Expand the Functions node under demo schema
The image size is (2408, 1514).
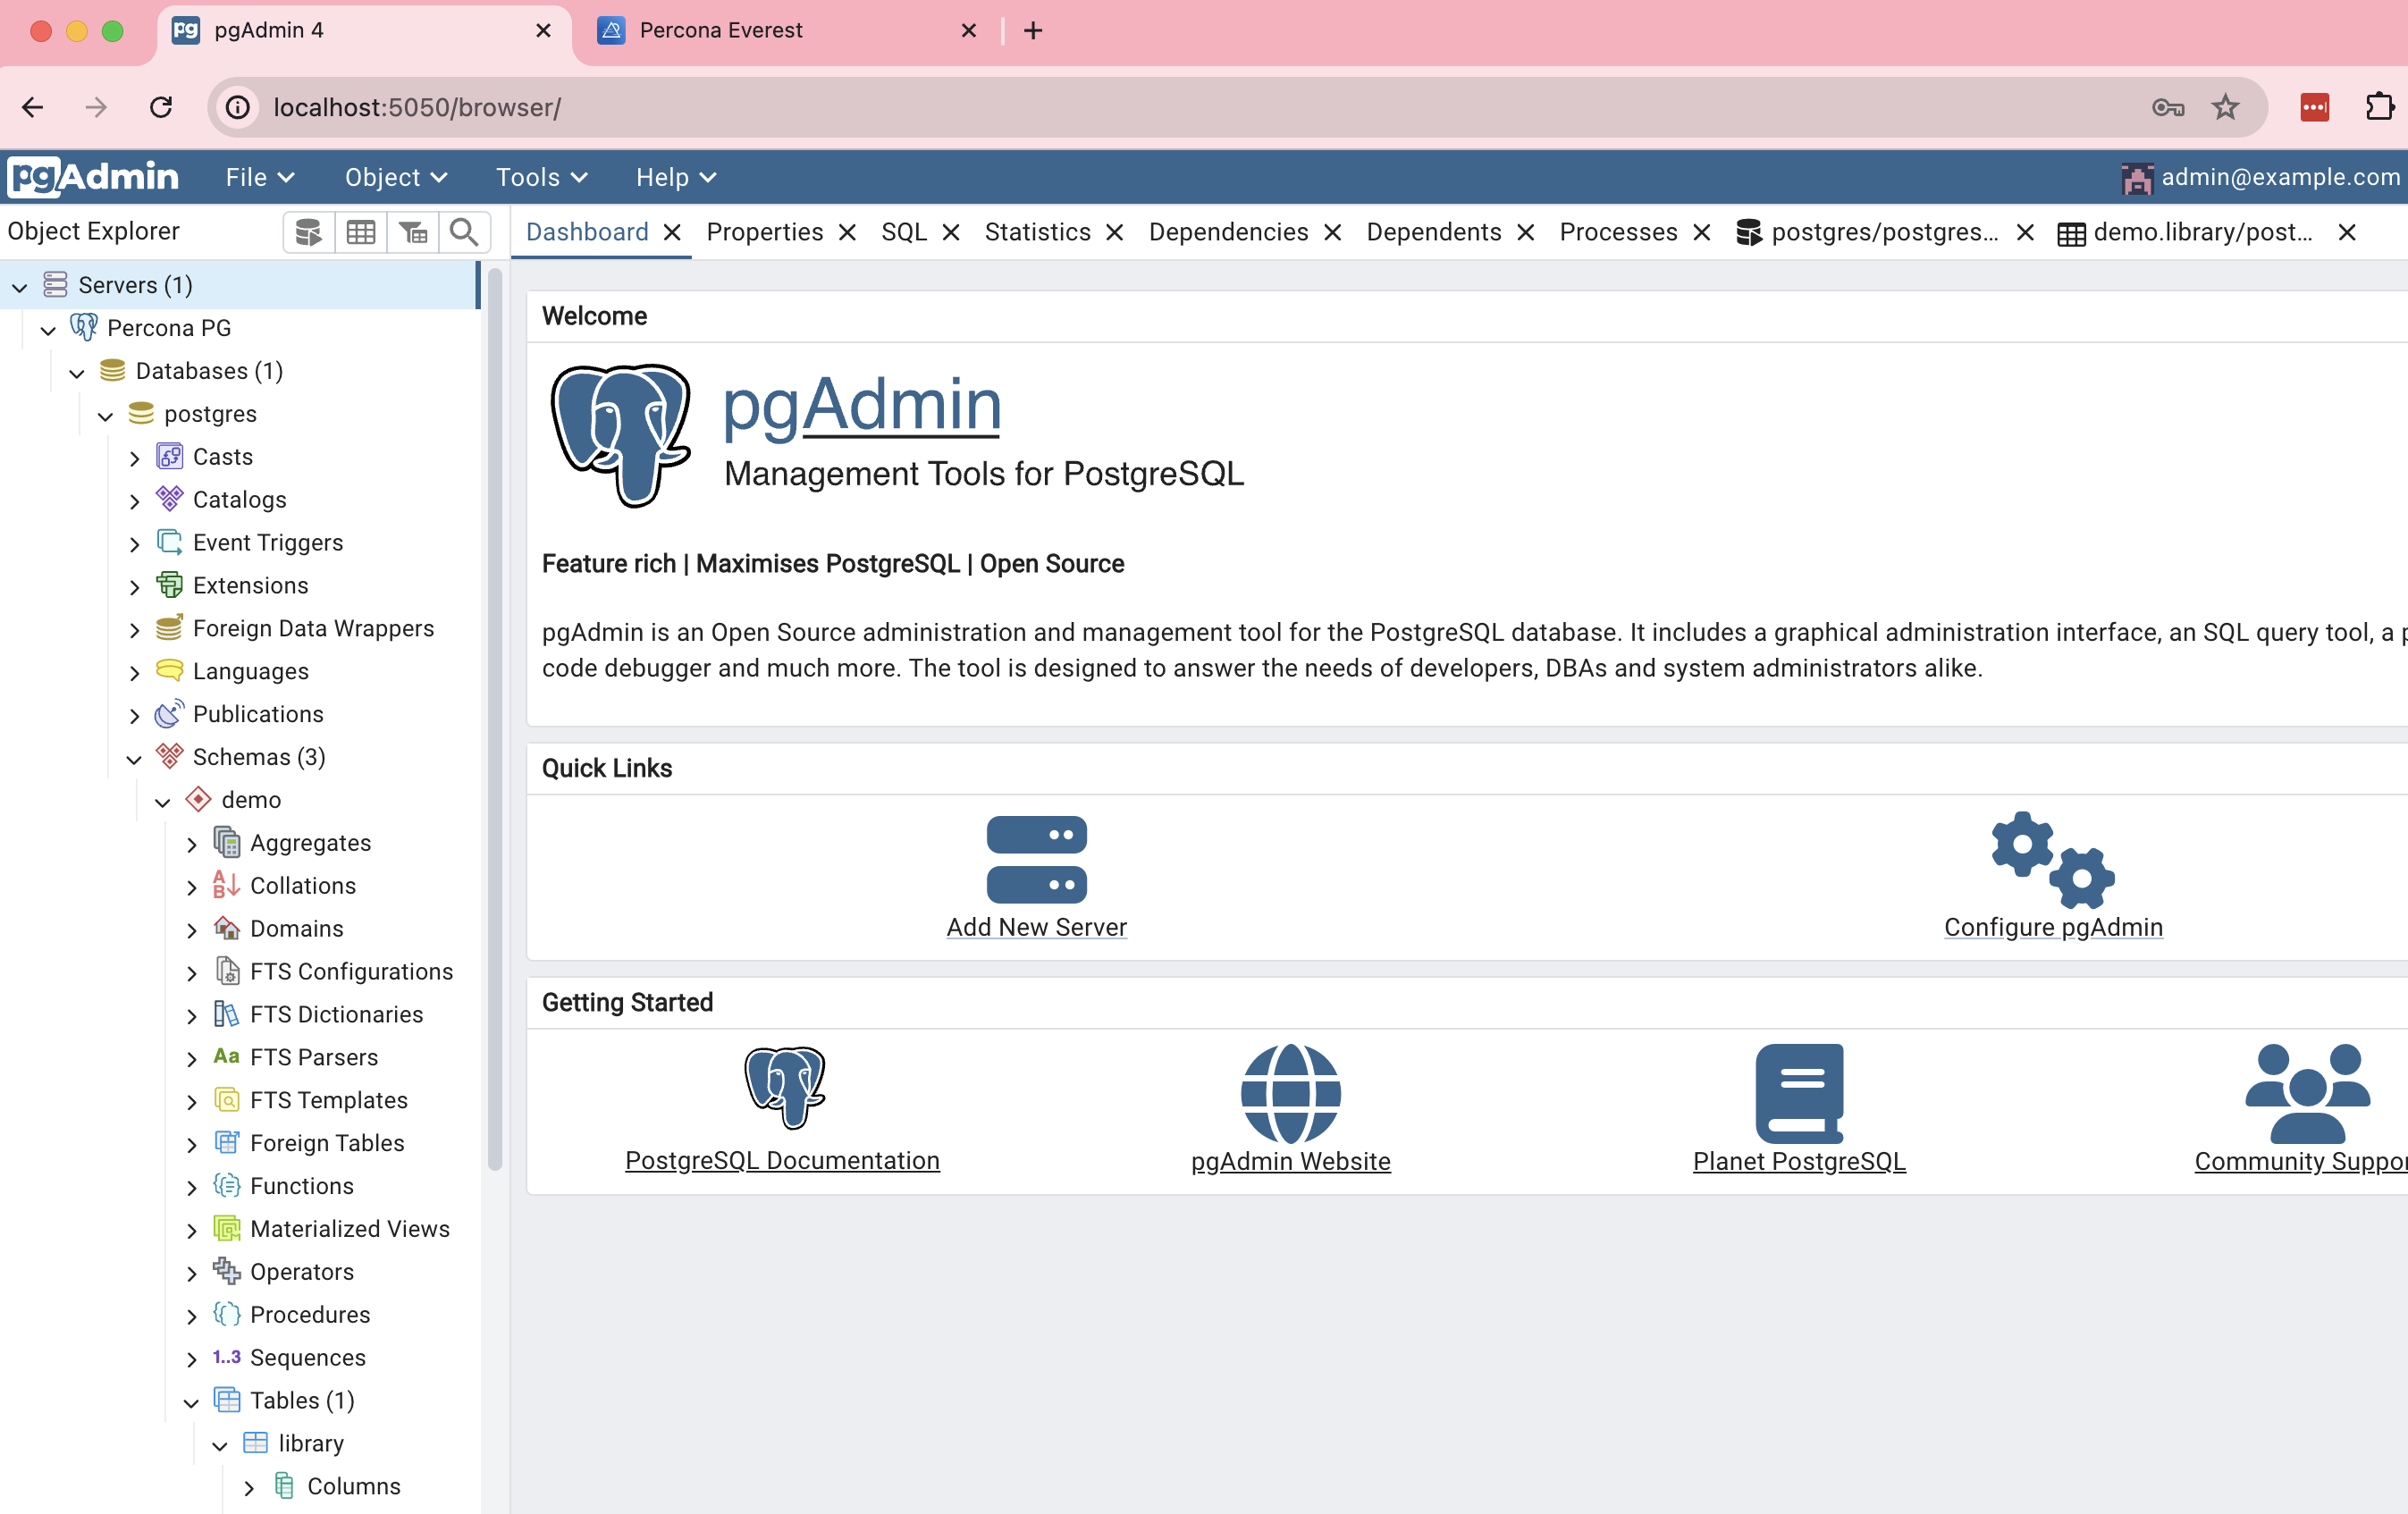point(192,1186)
